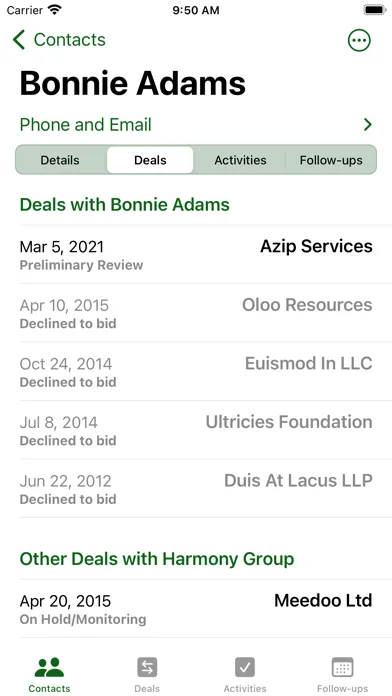
Task: Open the Azip Services deal
Action: point(196,254)
